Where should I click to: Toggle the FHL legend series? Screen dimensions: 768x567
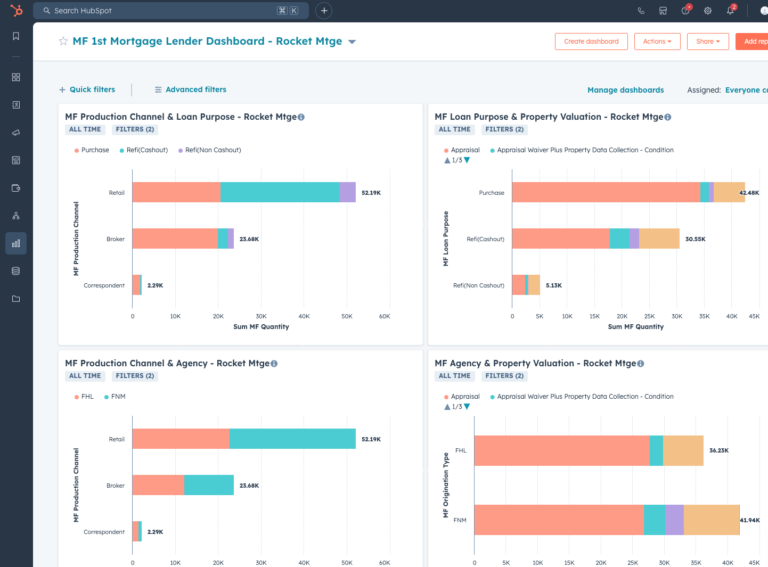click(x=84, y=397)
